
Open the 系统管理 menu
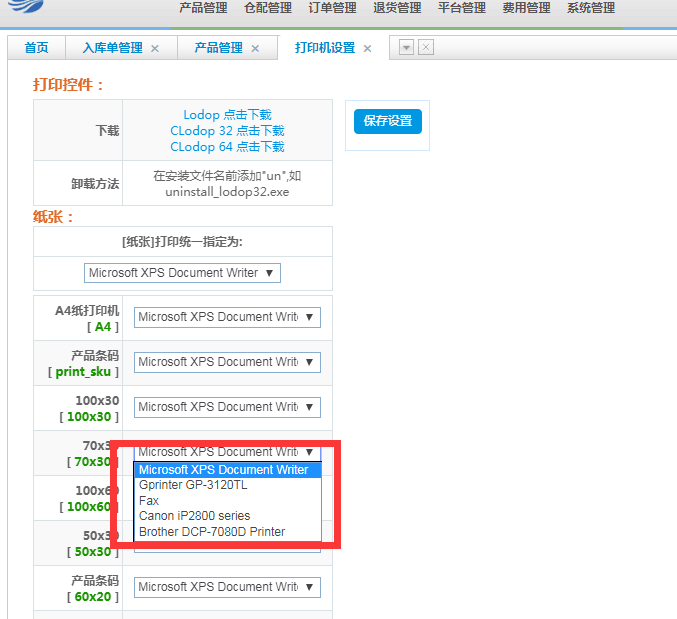pyautogui.click(x=590, y=8)
